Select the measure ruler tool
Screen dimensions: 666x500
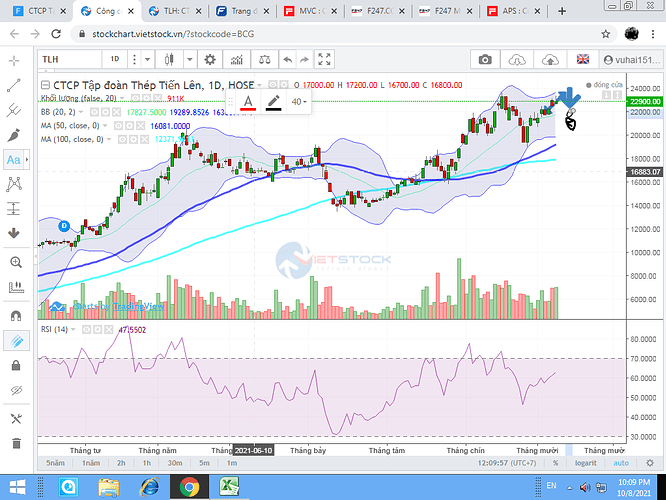coord(16,287)
